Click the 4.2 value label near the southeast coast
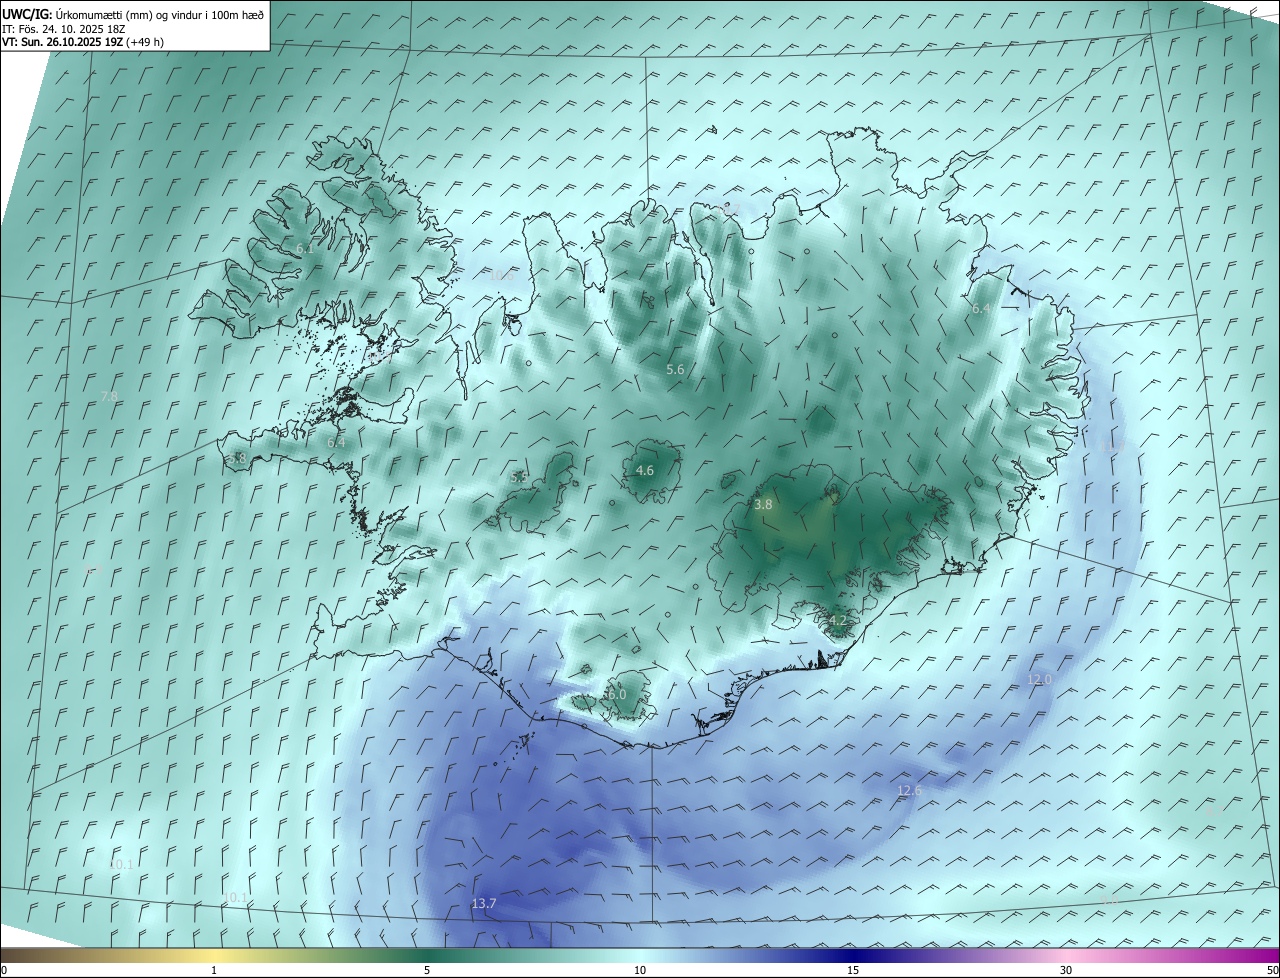The height and width of the screenshot is (978, 1280). tap(838, 621)
